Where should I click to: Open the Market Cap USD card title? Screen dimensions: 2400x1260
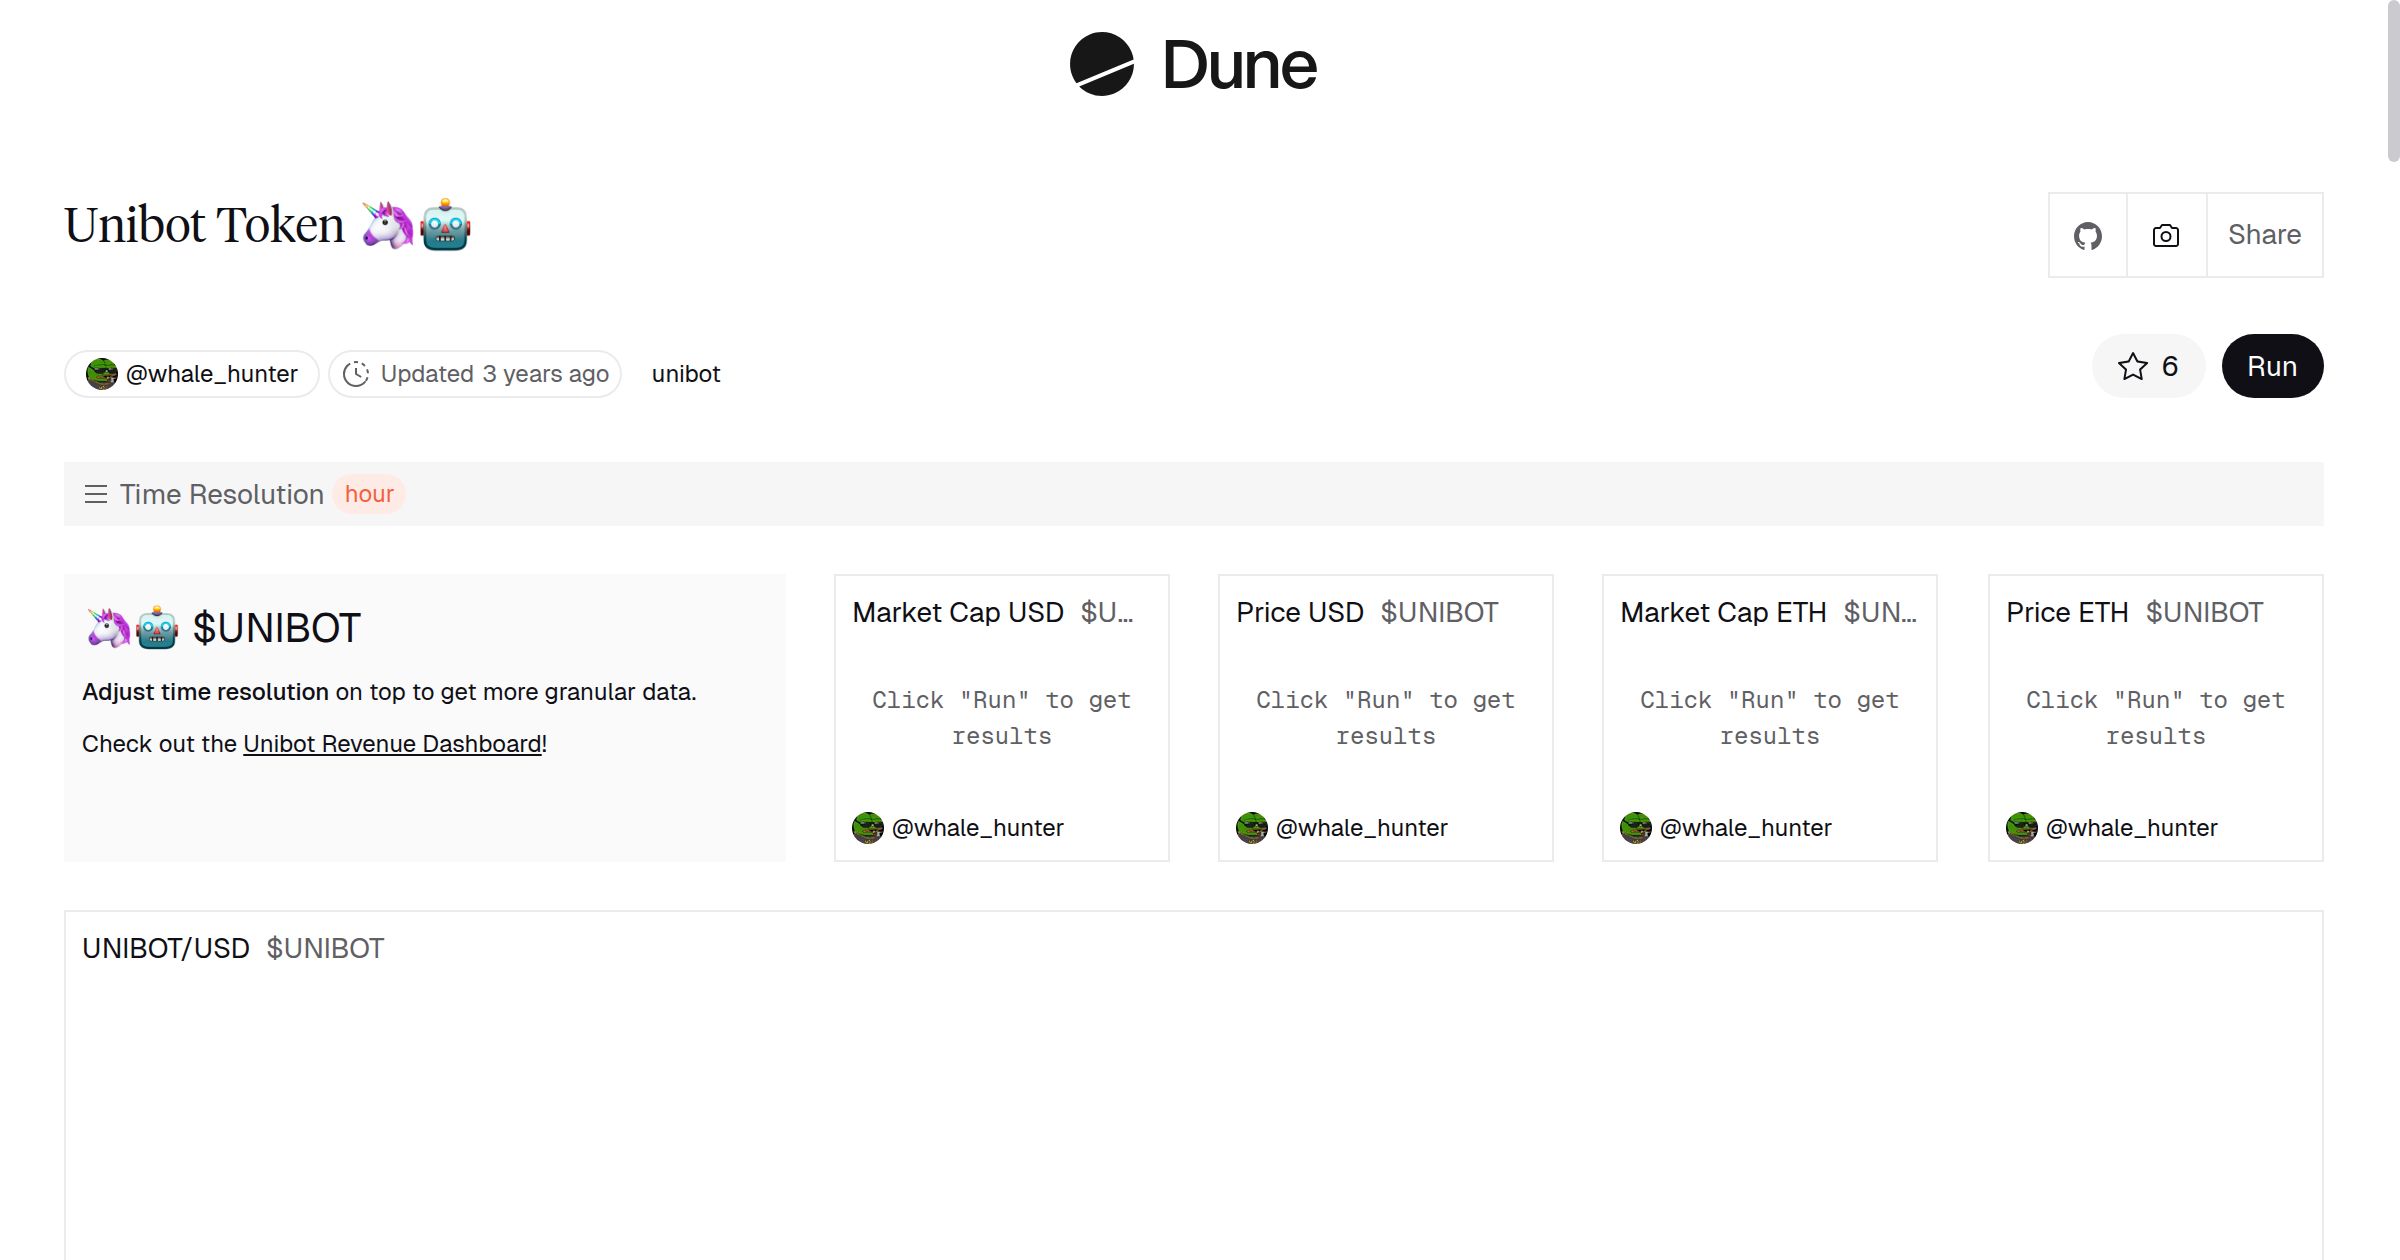[x=957, y=612]
